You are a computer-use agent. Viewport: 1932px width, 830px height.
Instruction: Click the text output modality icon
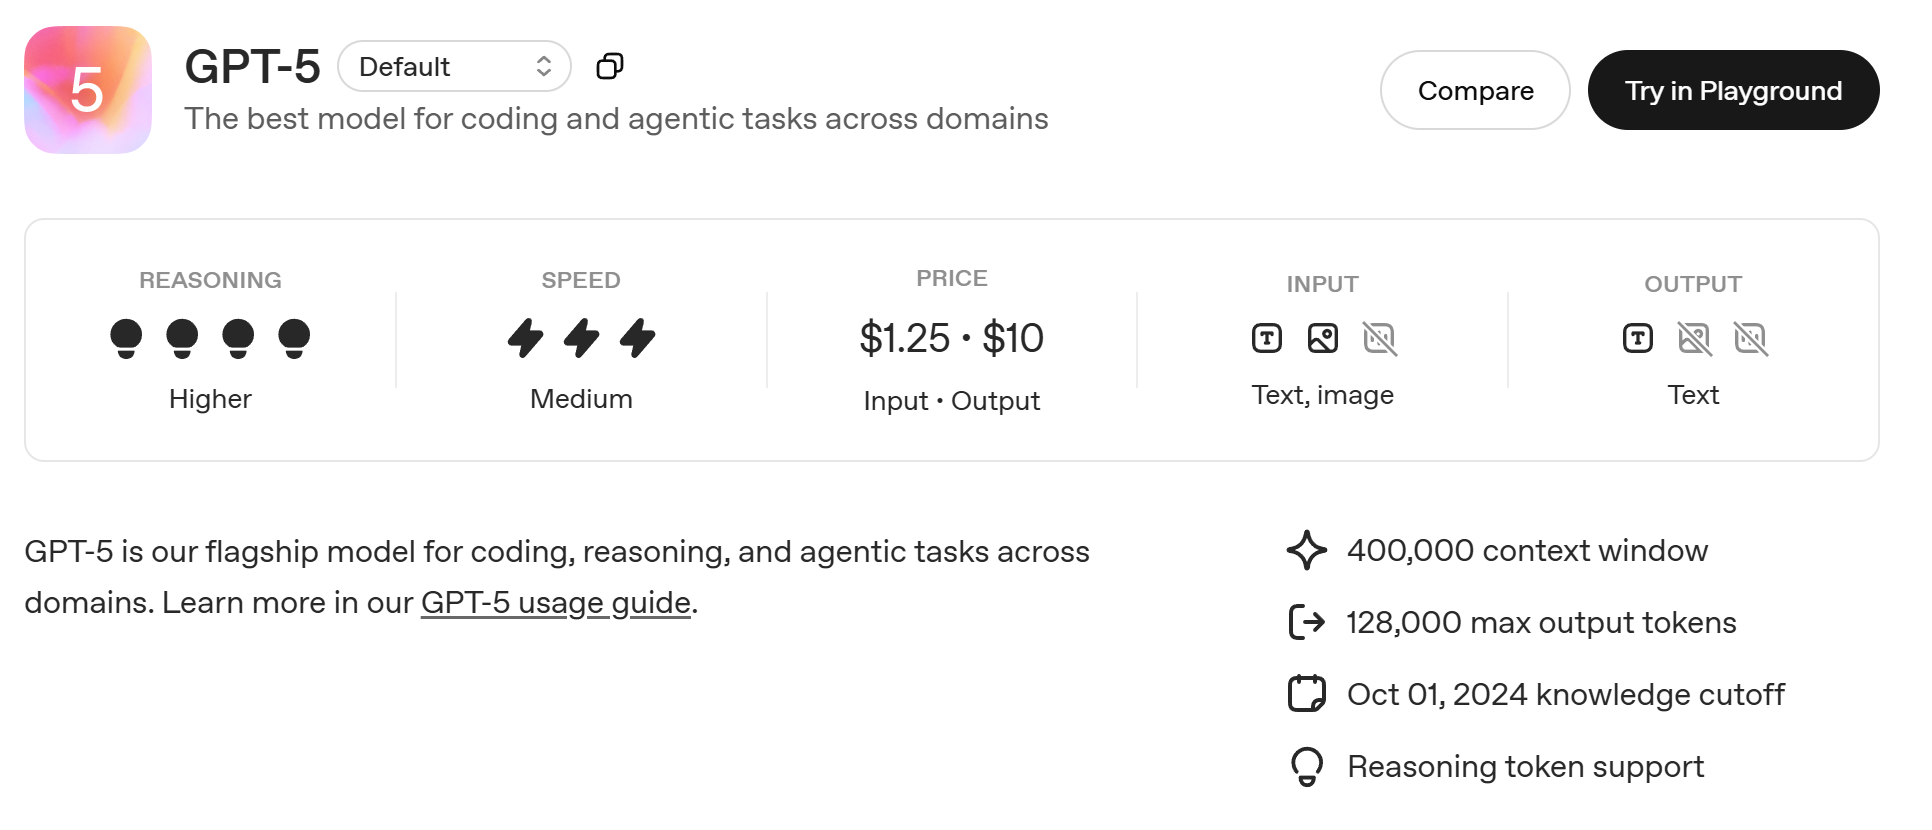pyautogui.click(x=1637, y=339)
